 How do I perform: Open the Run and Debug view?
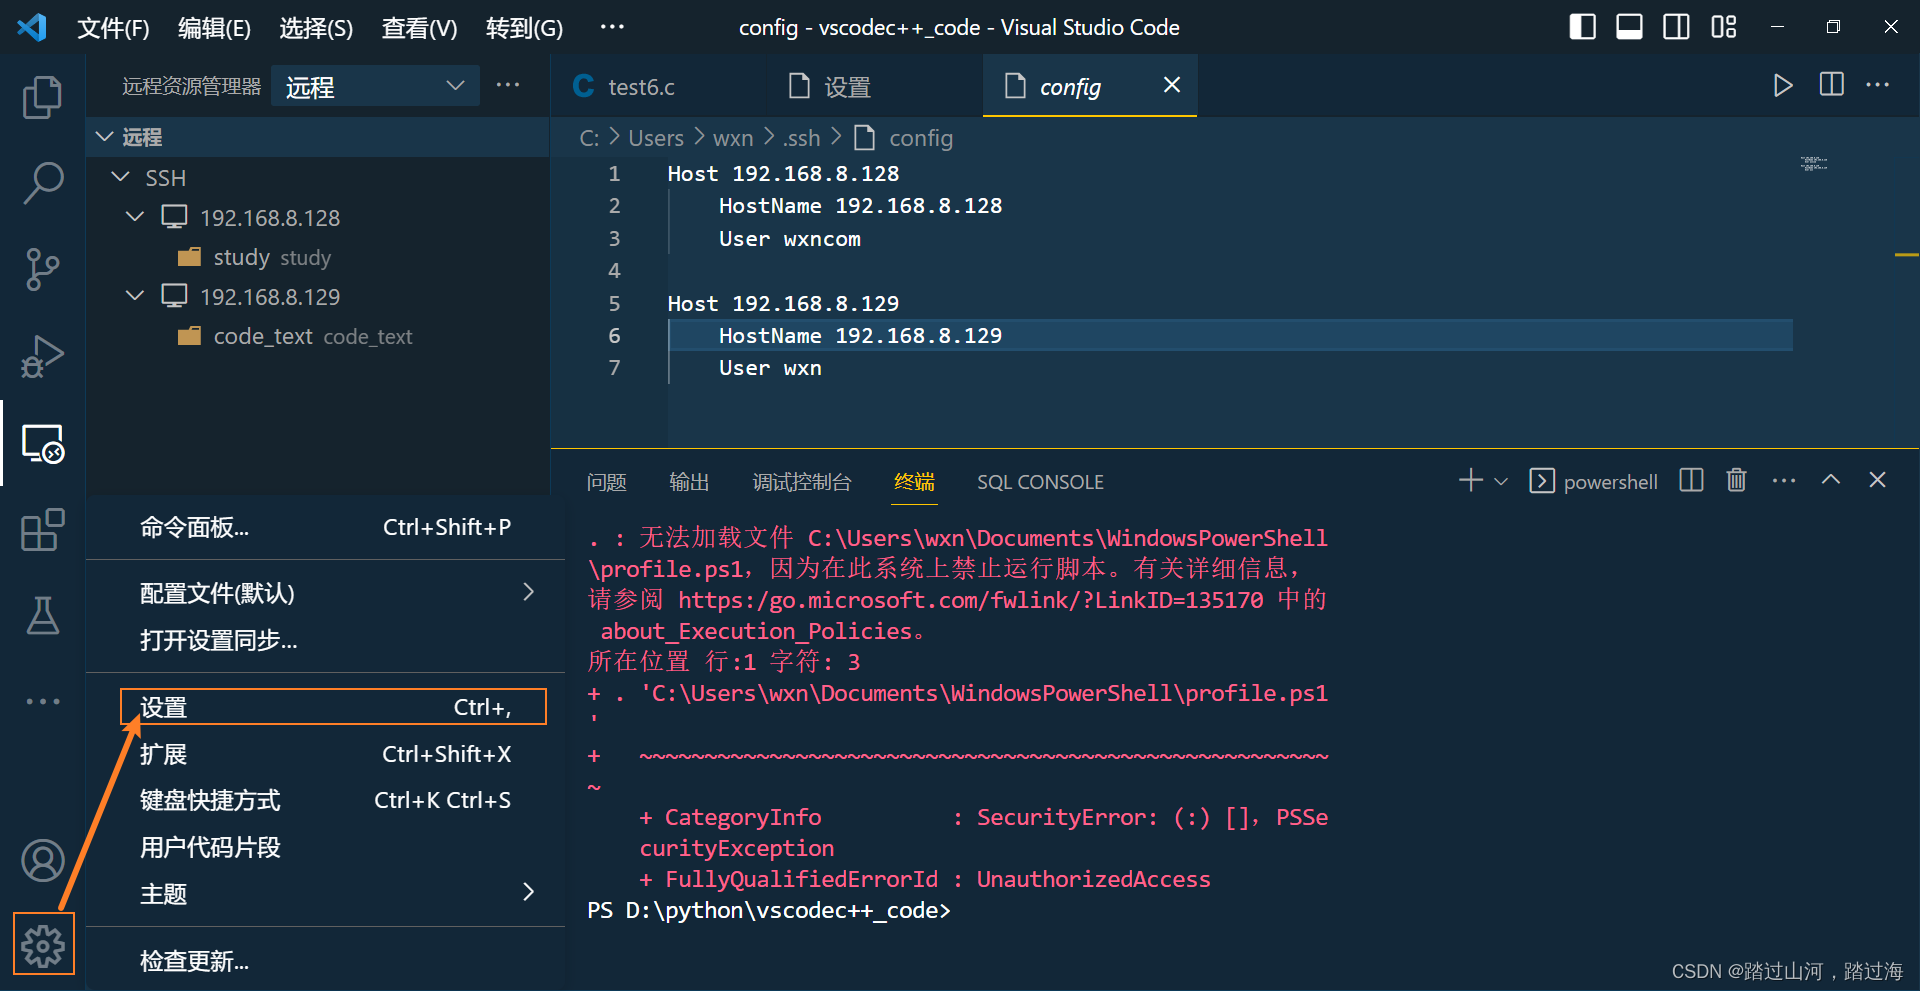pyautogui.click(x=42, y=357)
